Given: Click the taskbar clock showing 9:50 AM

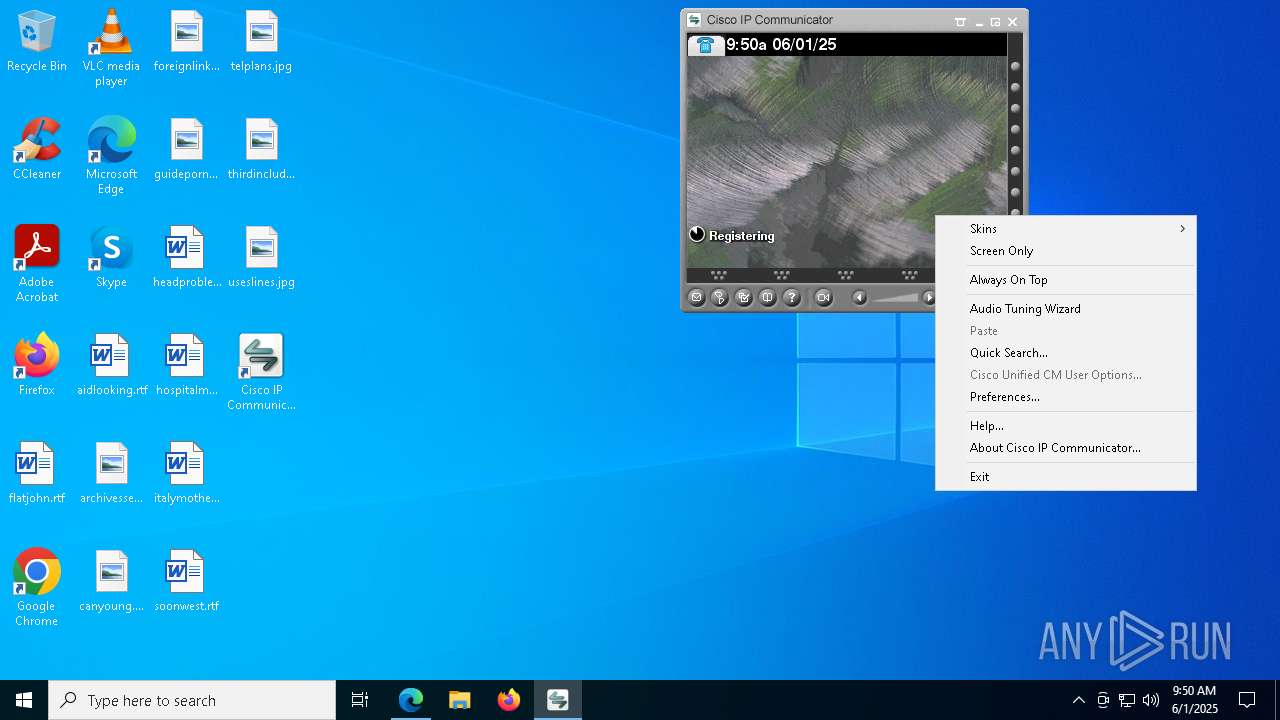Looking at the screenshot, I should 1195,700.
